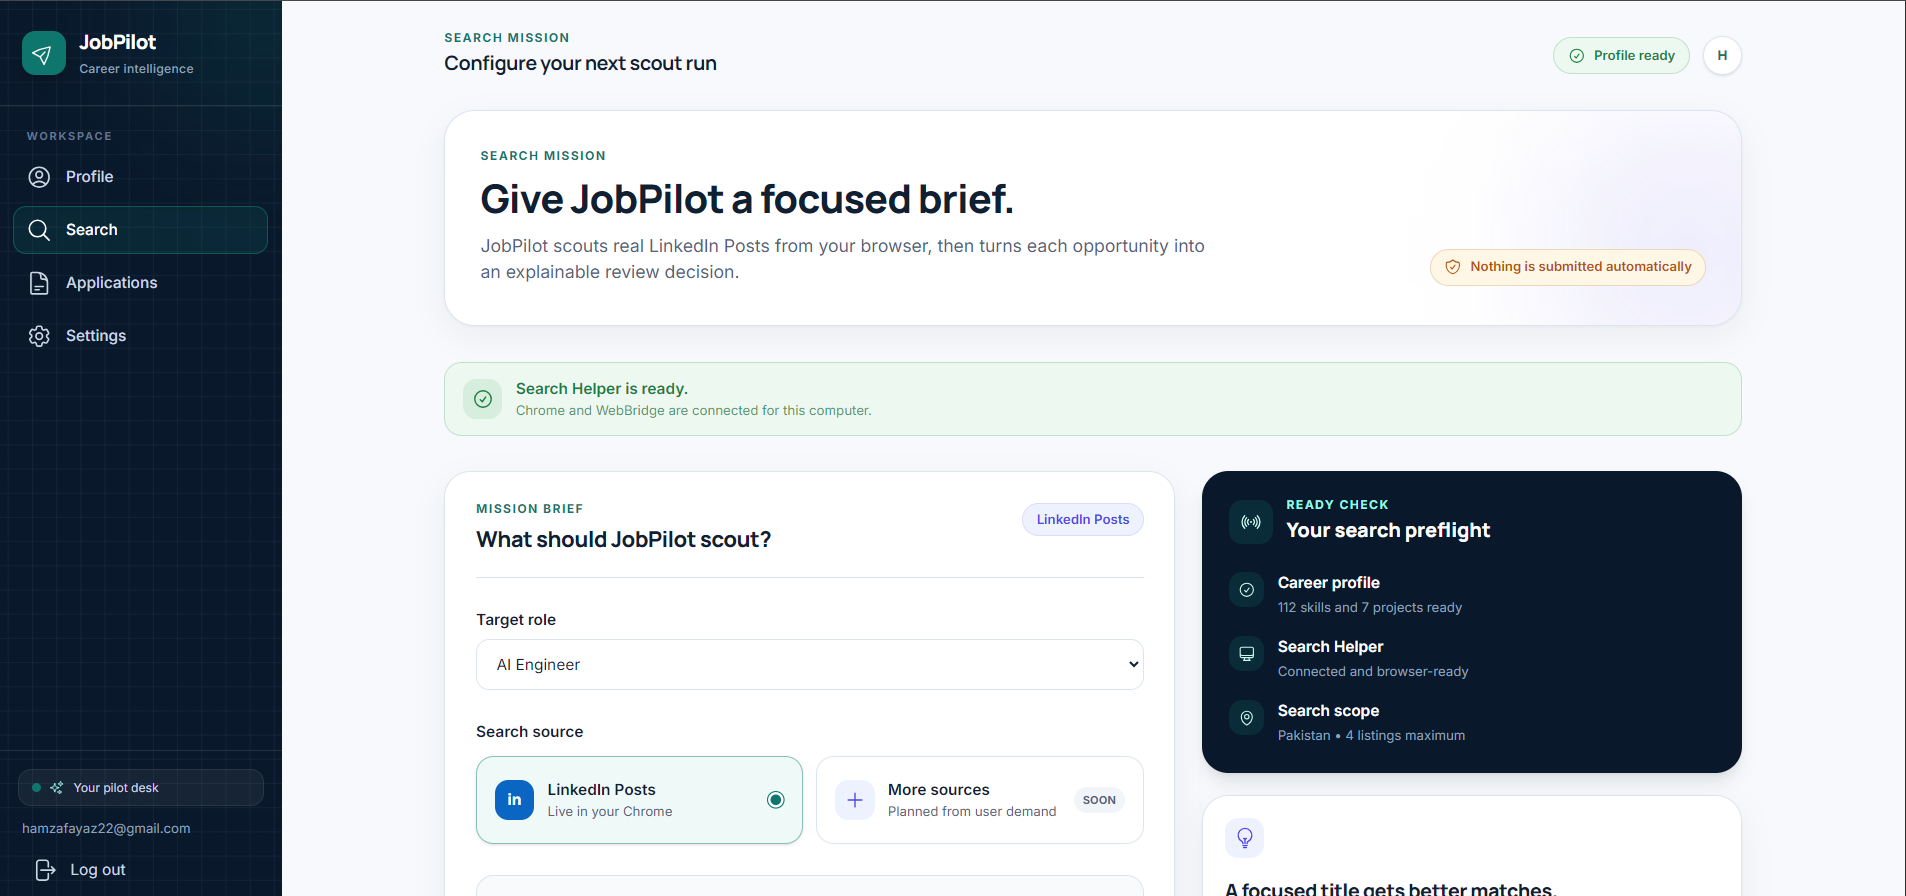The image size is (1906, 896).
Task: Click the Career profile check icon
Action: pyautogui.click(x=1247, y=590)
